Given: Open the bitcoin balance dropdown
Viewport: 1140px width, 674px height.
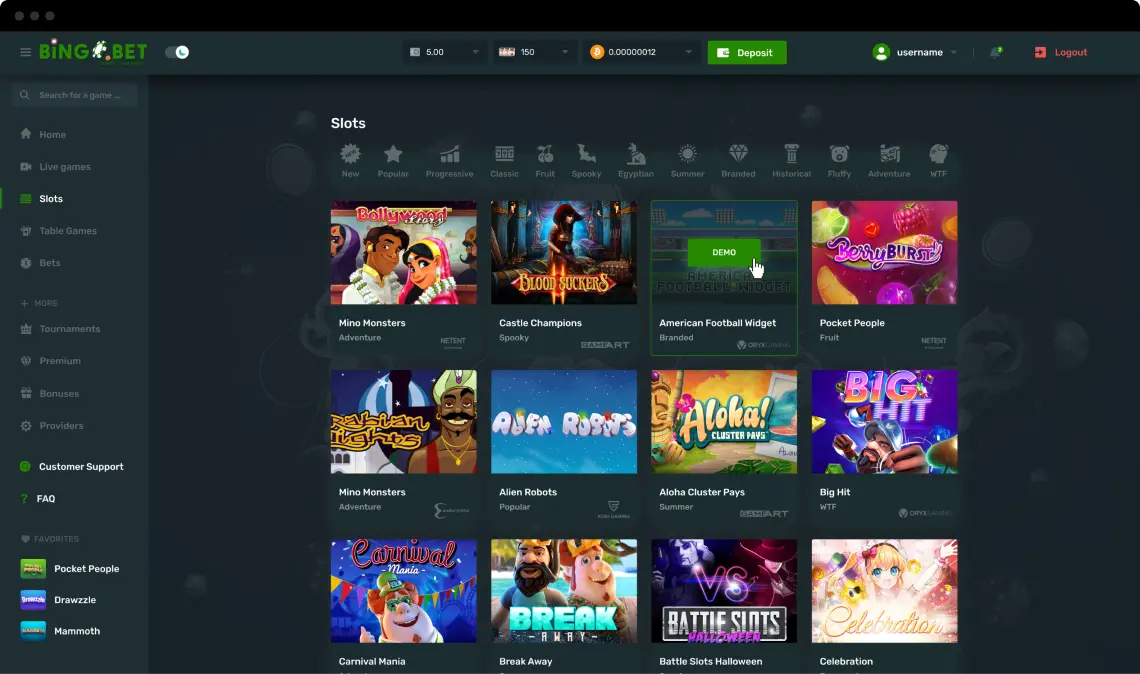Looking at the screenshot, I should coord(641,52).
